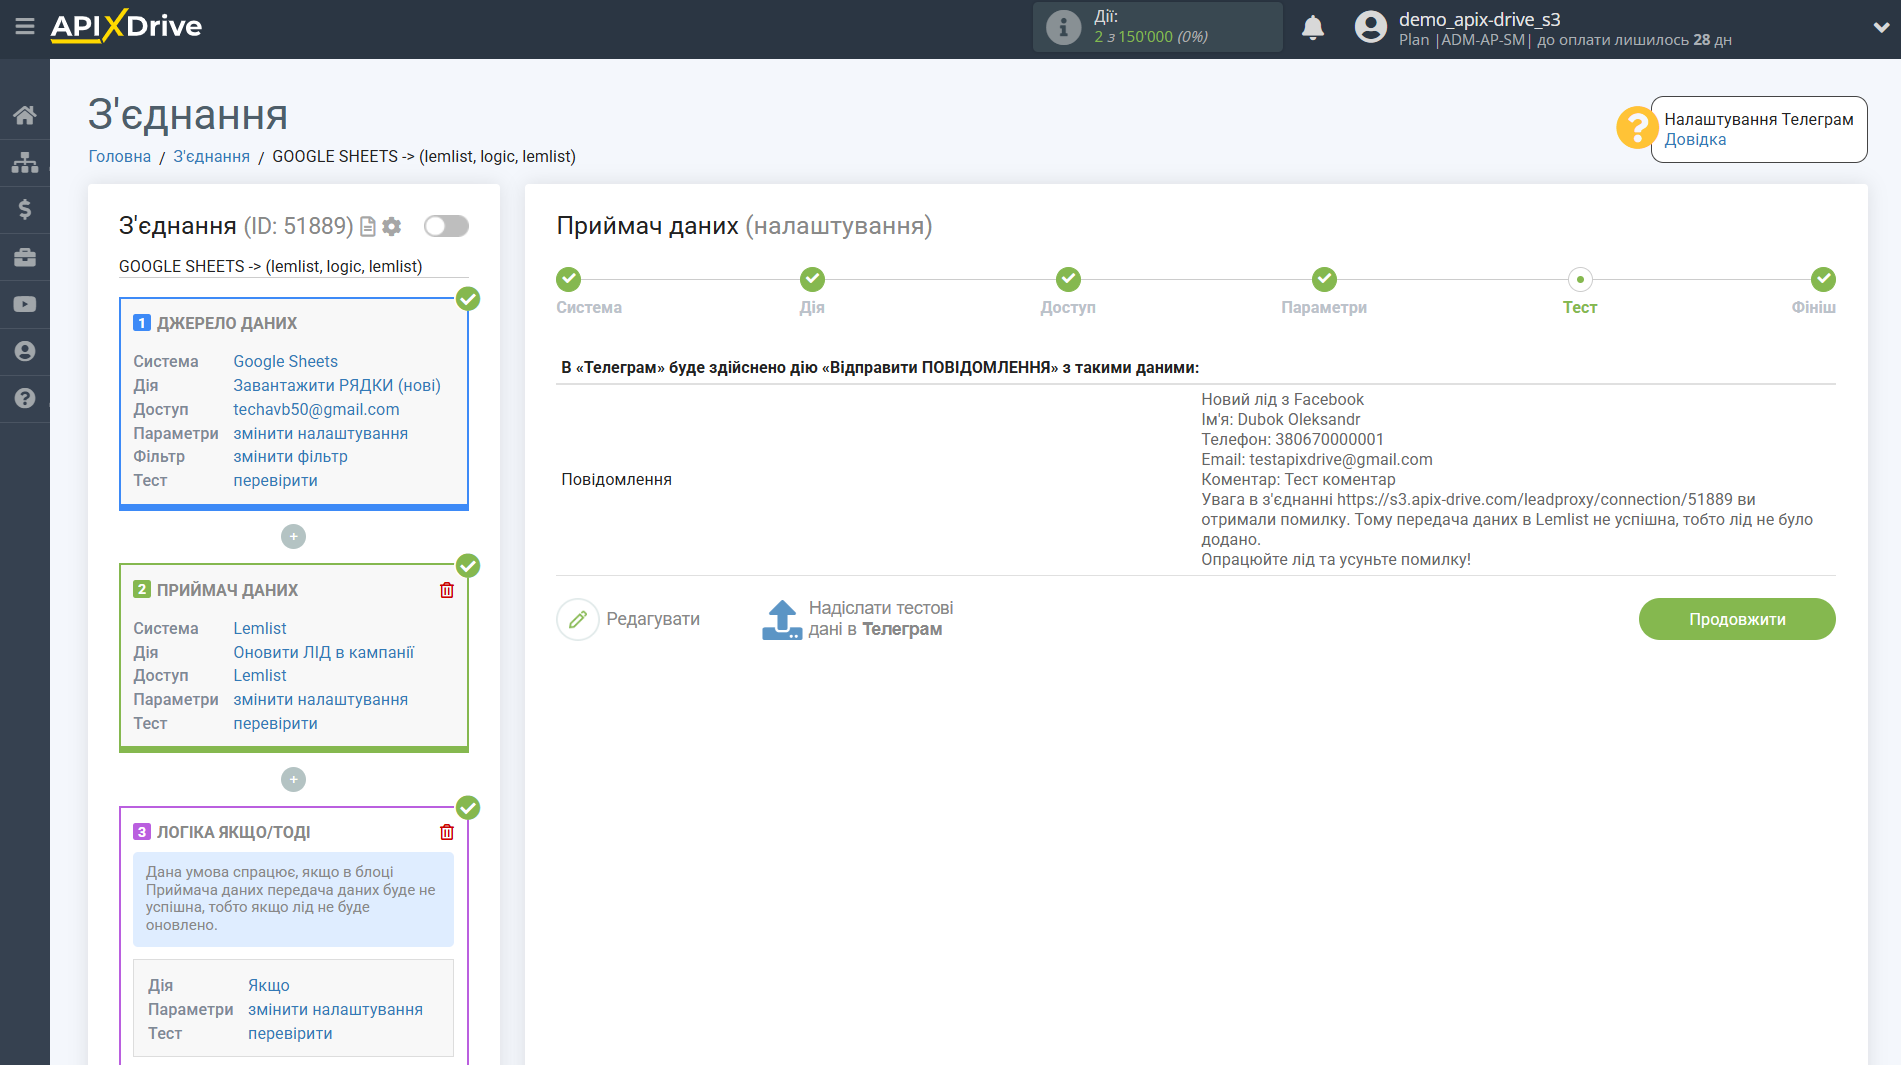This screenshot has width=1901, height=1065.
Task: Click the actions info icon
Action: coord(1064,27)
